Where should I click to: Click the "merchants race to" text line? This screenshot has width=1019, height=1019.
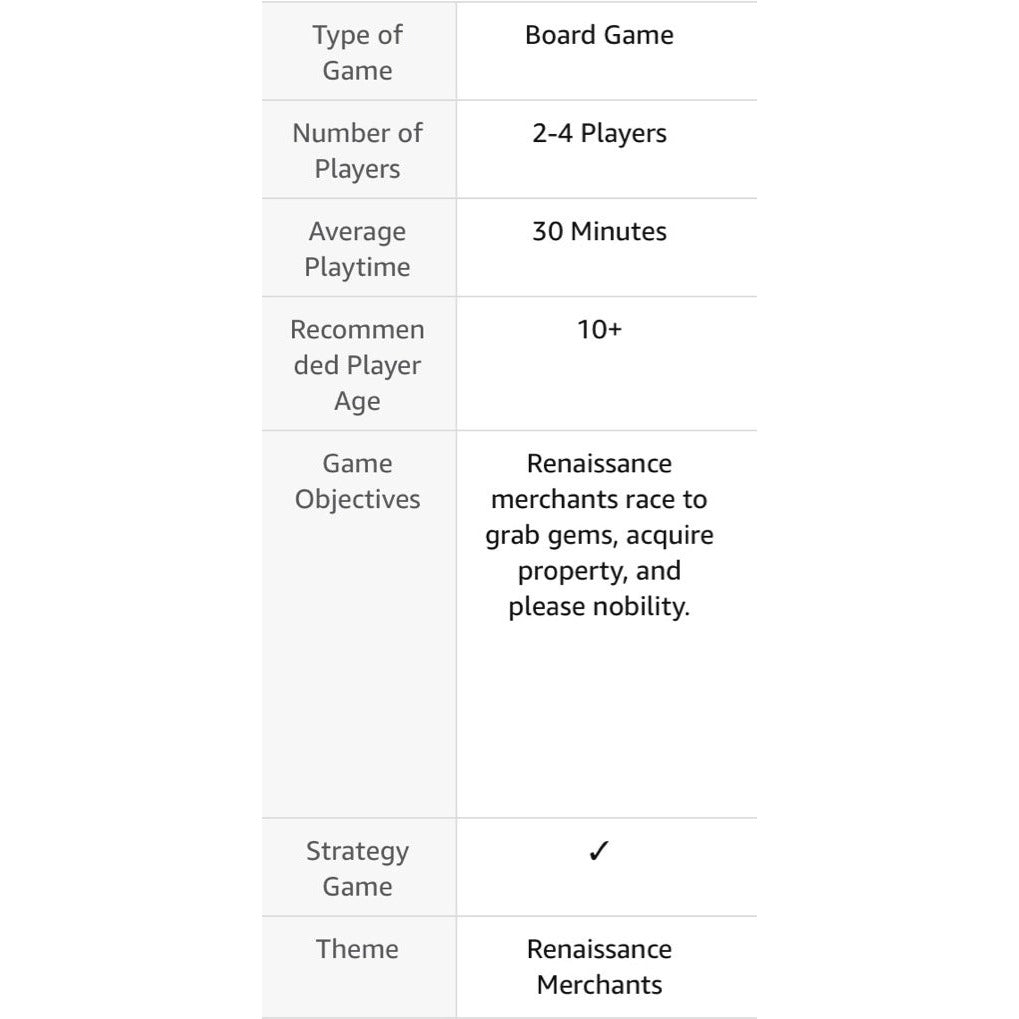click(599, 499)
